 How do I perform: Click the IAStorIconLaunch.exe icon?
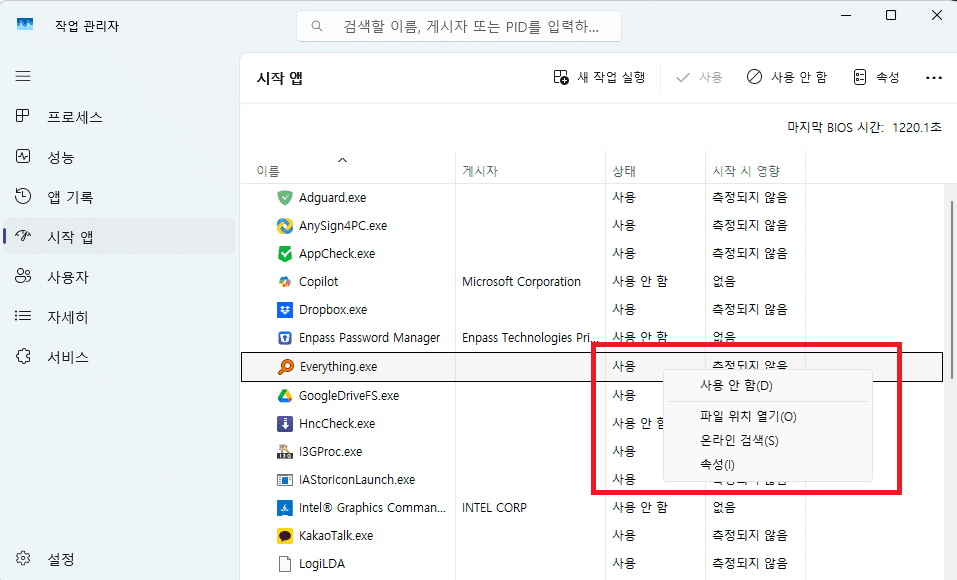284,480
